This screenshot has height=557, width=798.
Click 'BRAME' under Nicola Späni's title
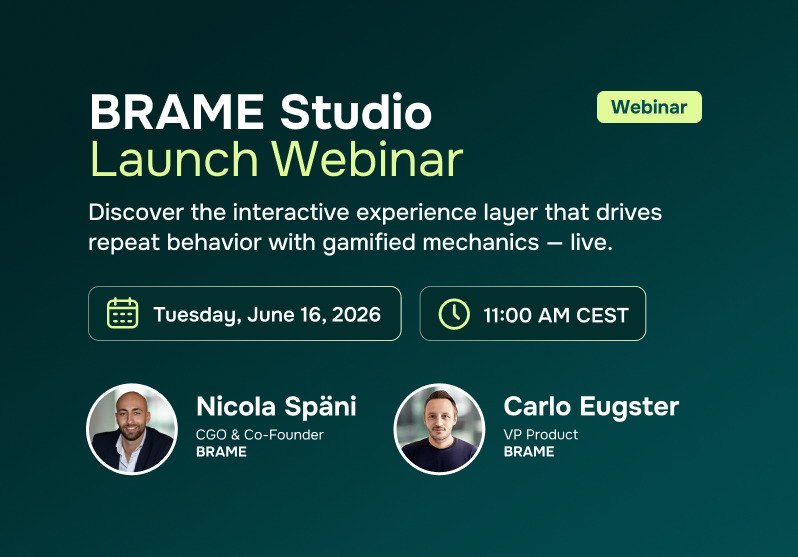[x=221, y=452]
